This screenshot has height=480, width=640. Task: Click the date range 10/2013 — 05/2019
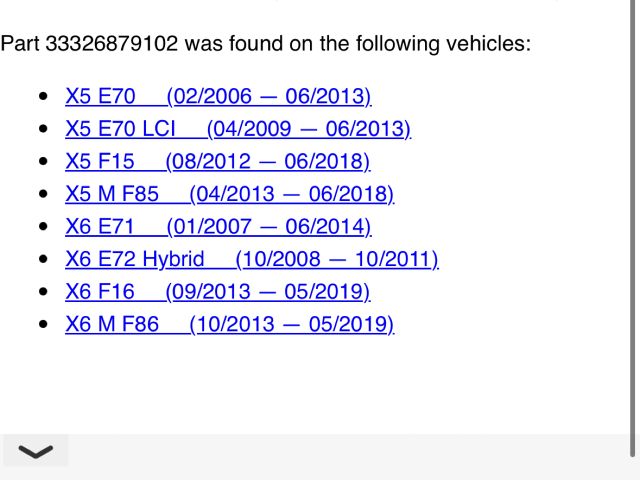292,324
